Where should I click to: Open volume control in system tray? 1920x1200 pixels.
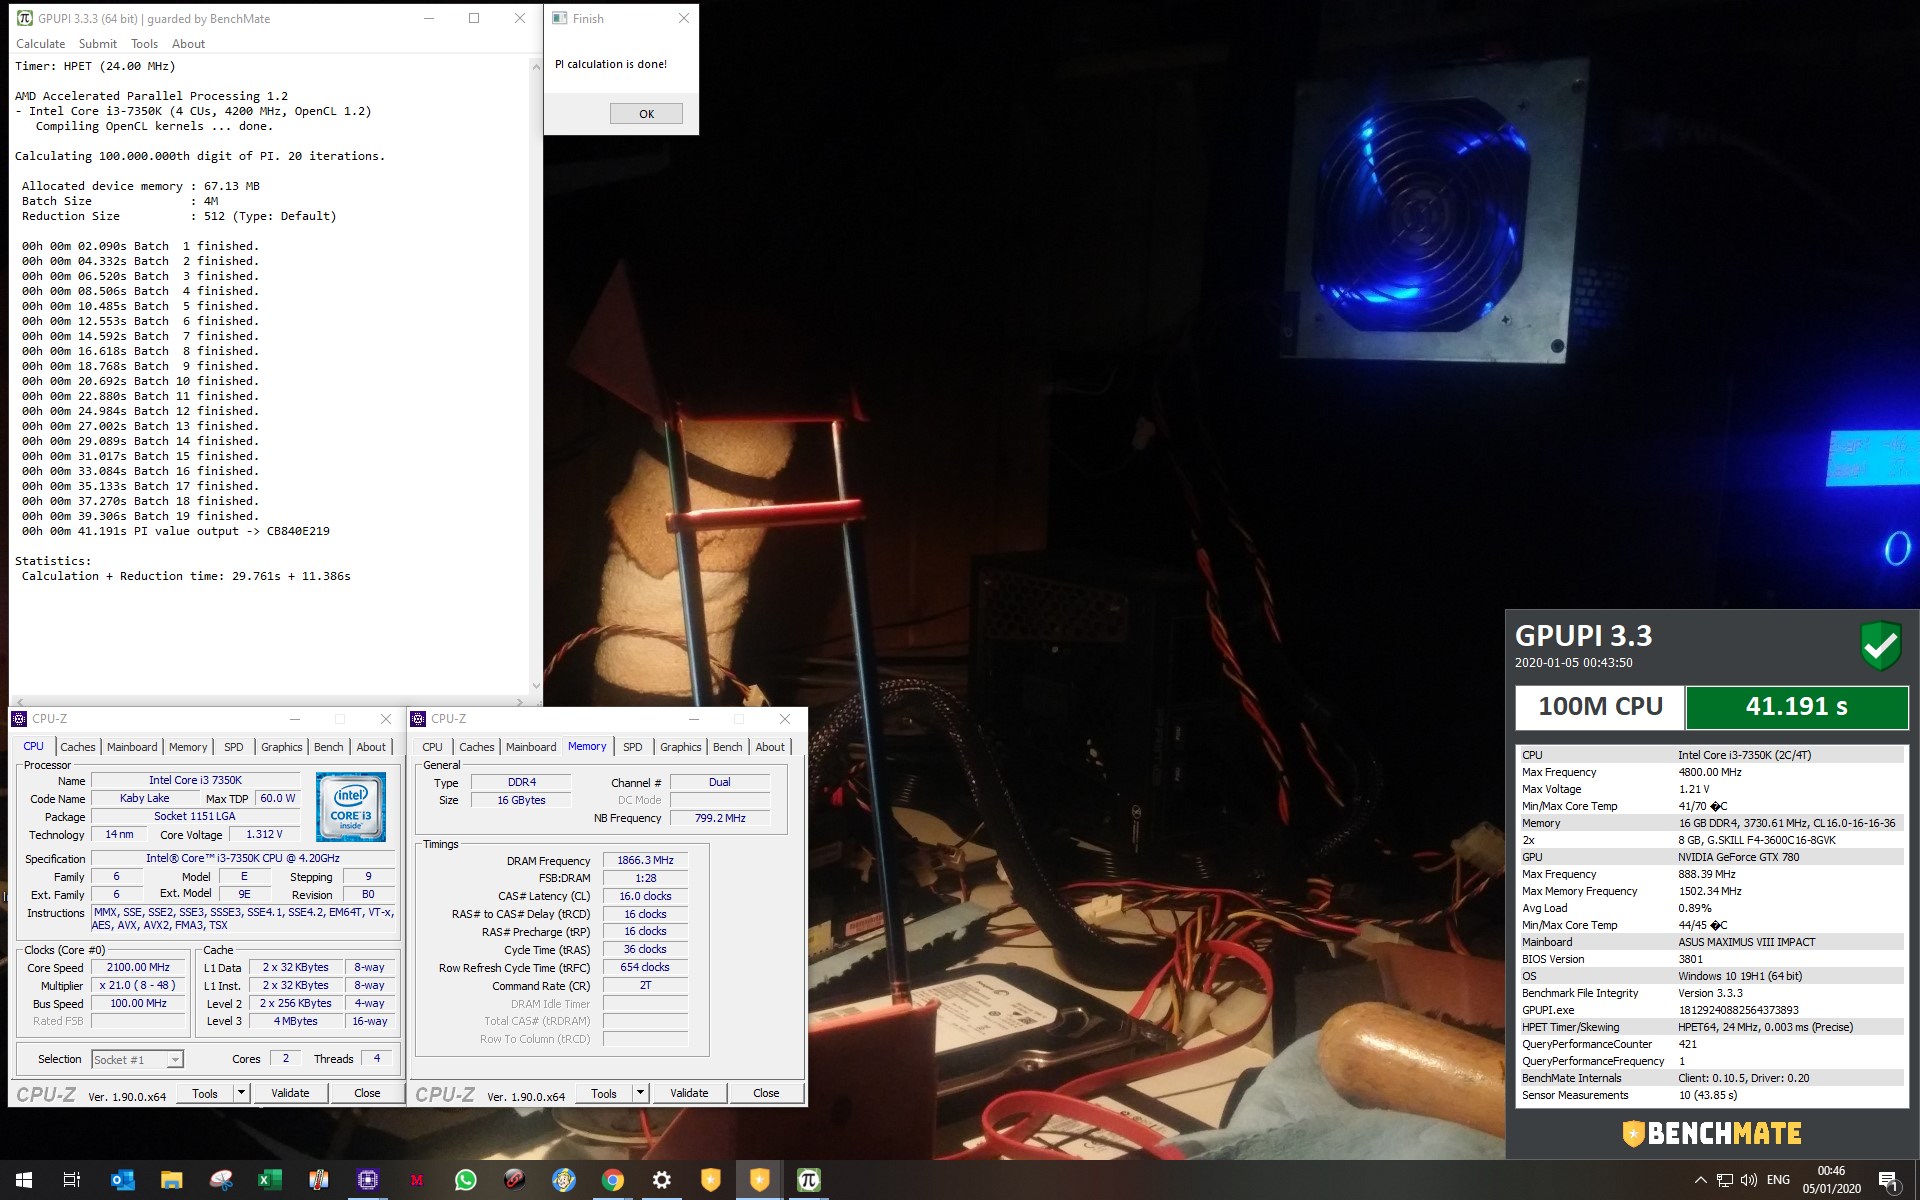click(1749, 1180)
